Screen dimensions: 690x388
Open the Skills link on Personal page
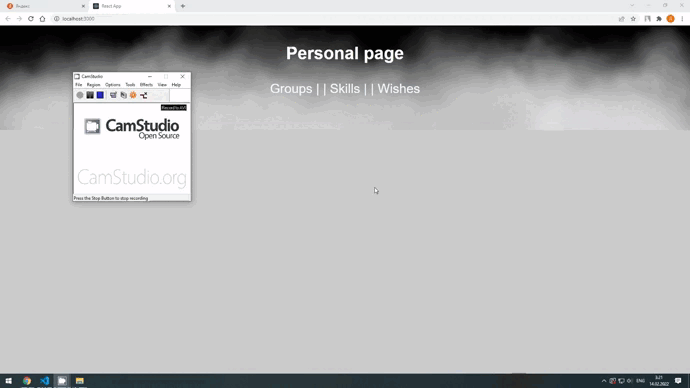(345, 89)
